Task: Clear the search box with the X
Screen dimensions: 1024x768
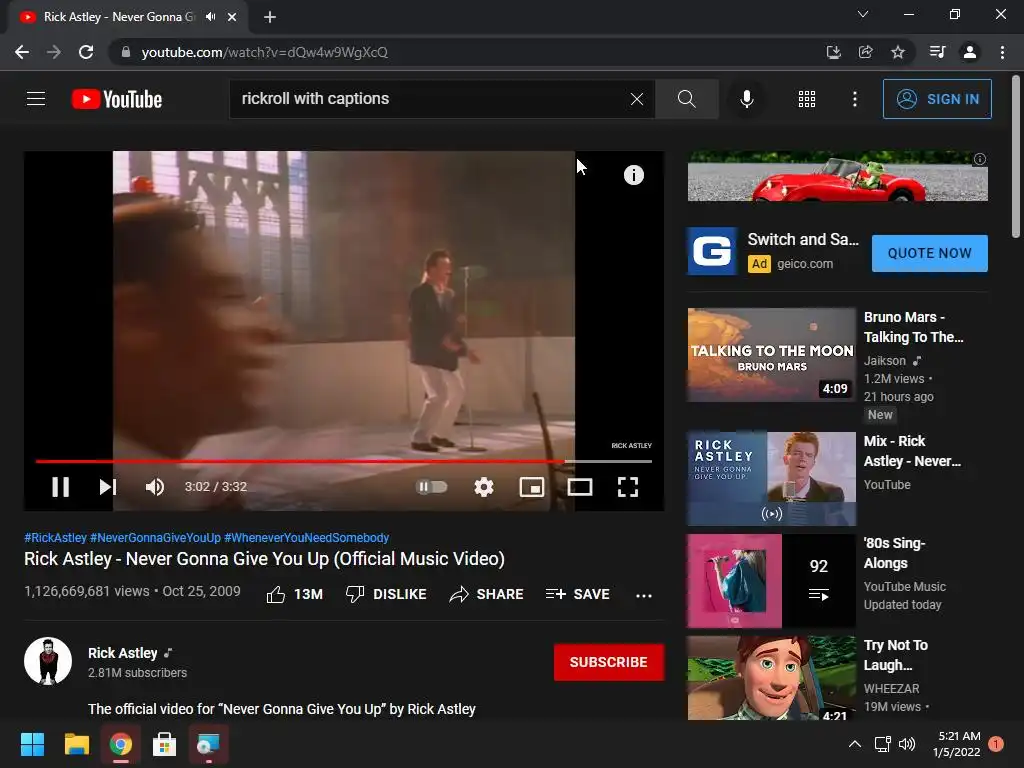Action: [x=637, y=99]
